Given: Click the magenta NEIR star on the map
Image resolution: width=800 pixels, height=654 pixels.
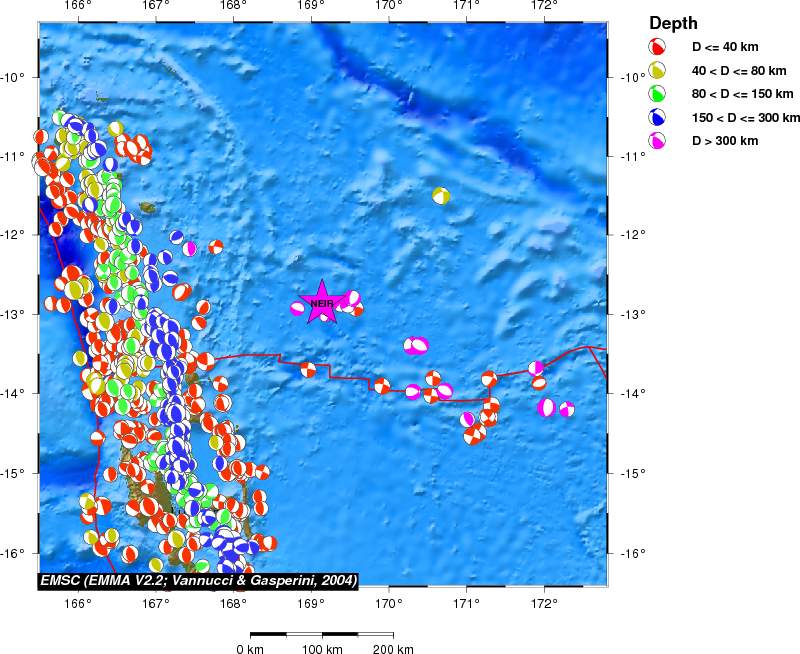Looking at the screenshot, I should point(322,303).
